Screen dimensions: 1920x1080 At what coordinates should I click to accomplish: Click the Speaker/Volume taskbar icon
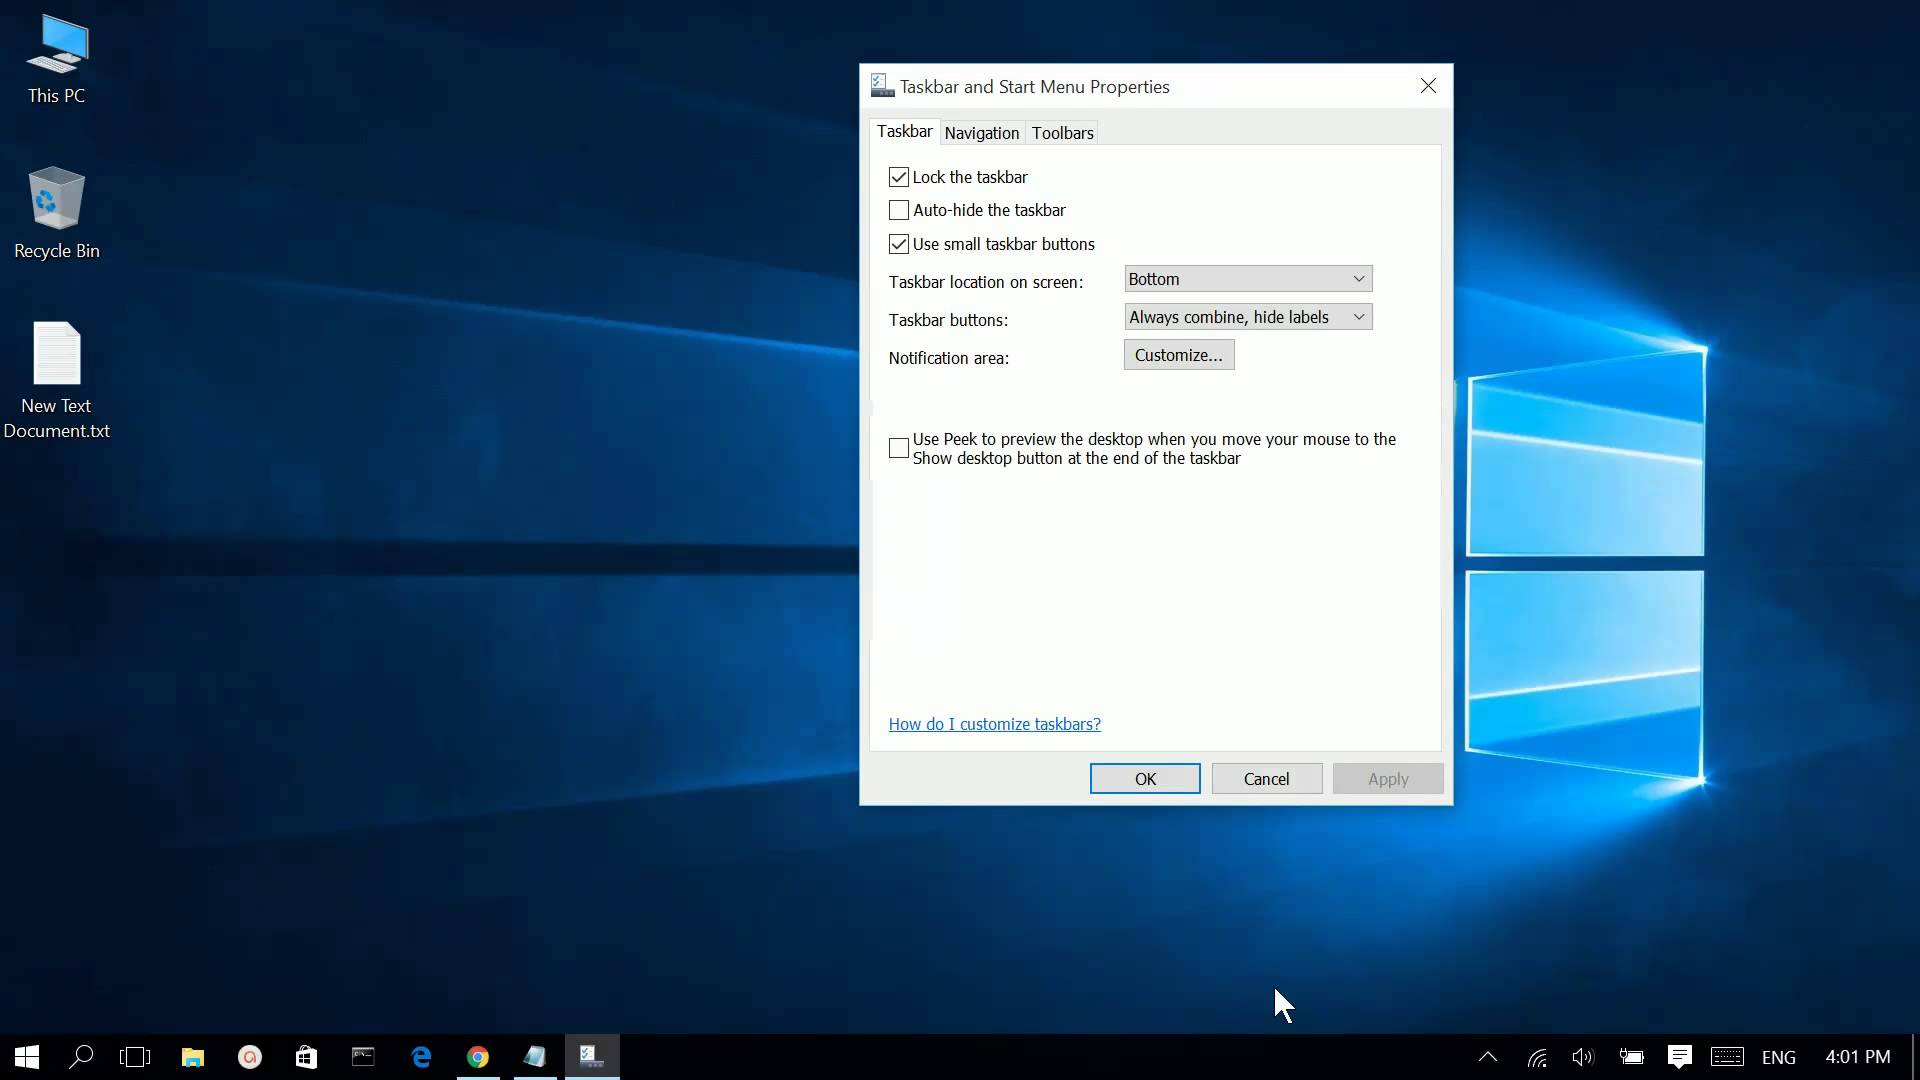(1582, 1056)
